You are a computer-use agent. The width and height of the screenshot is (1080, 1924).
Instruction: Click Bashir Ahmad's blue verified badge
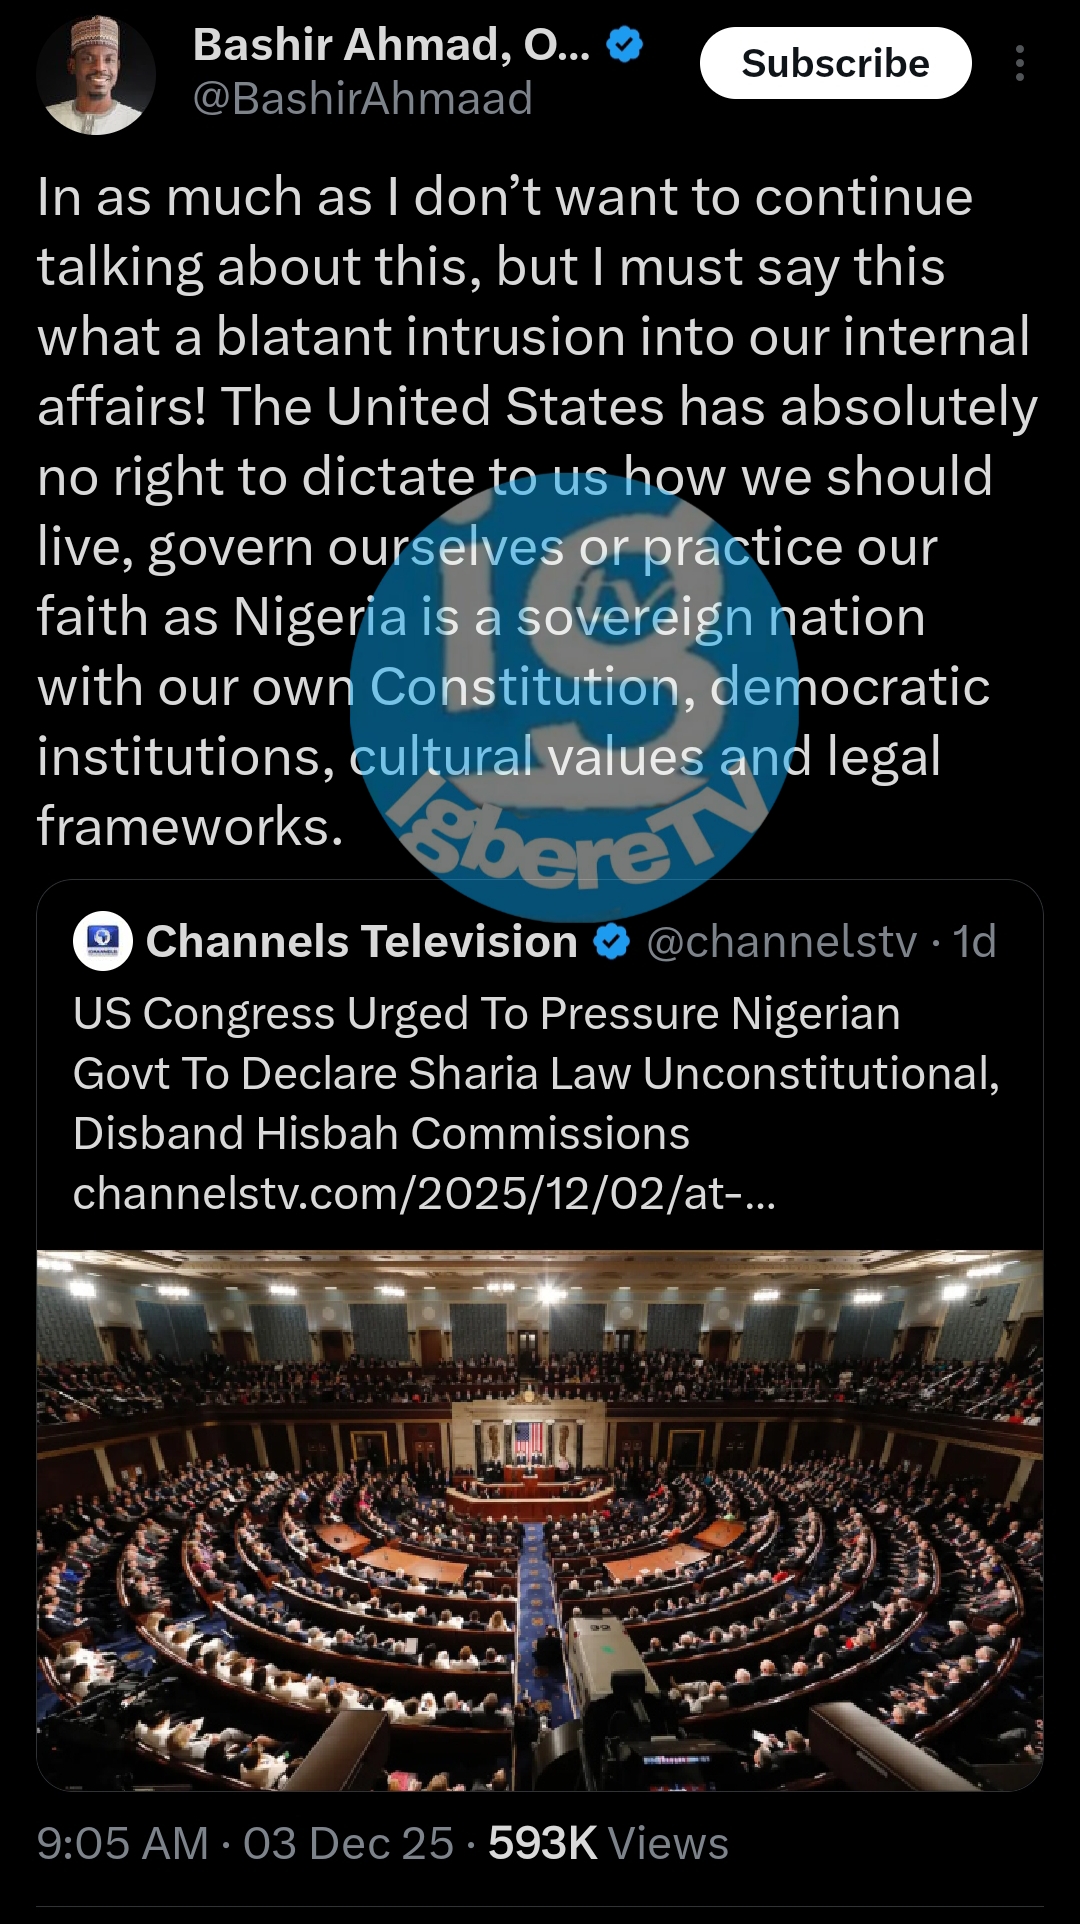(x=625, y=45)
